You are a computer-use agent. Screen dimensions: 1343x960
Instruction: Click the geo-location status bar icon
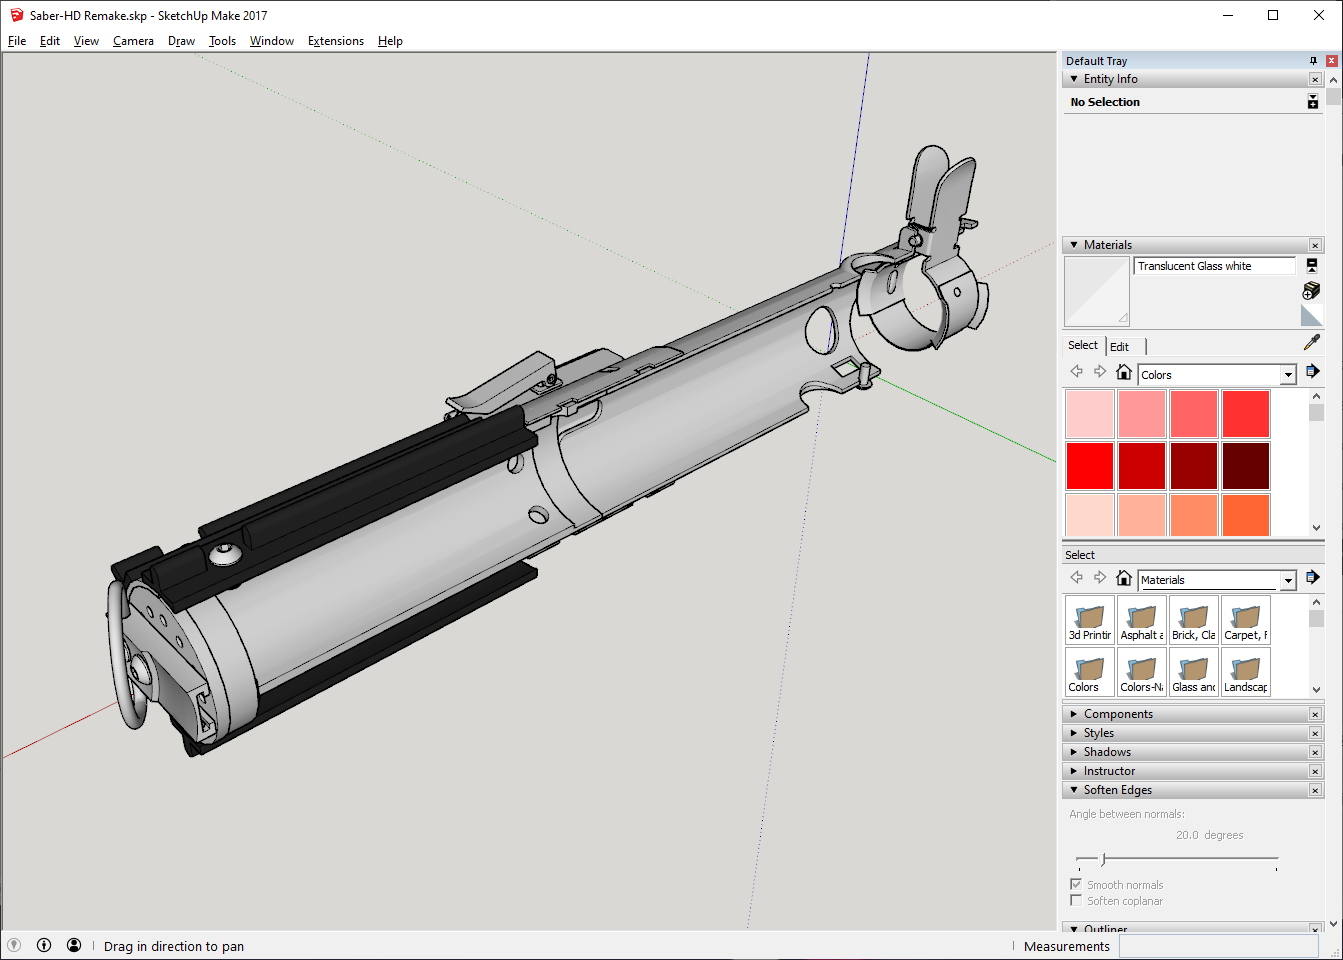(x=14, y=945)
